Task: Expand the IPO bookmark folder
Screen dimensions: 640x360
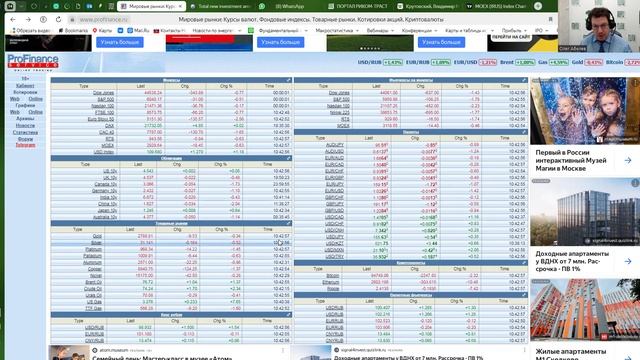Action: pos(541,31)
